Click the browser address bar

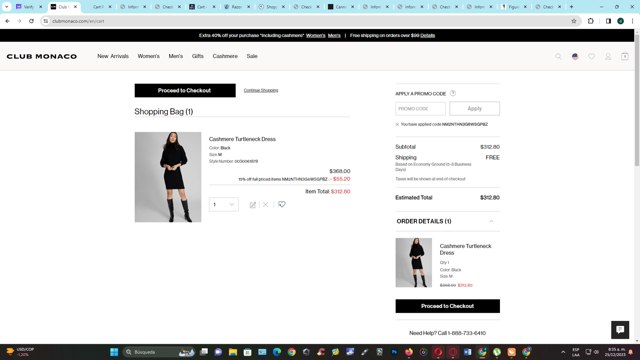(309, 21)
